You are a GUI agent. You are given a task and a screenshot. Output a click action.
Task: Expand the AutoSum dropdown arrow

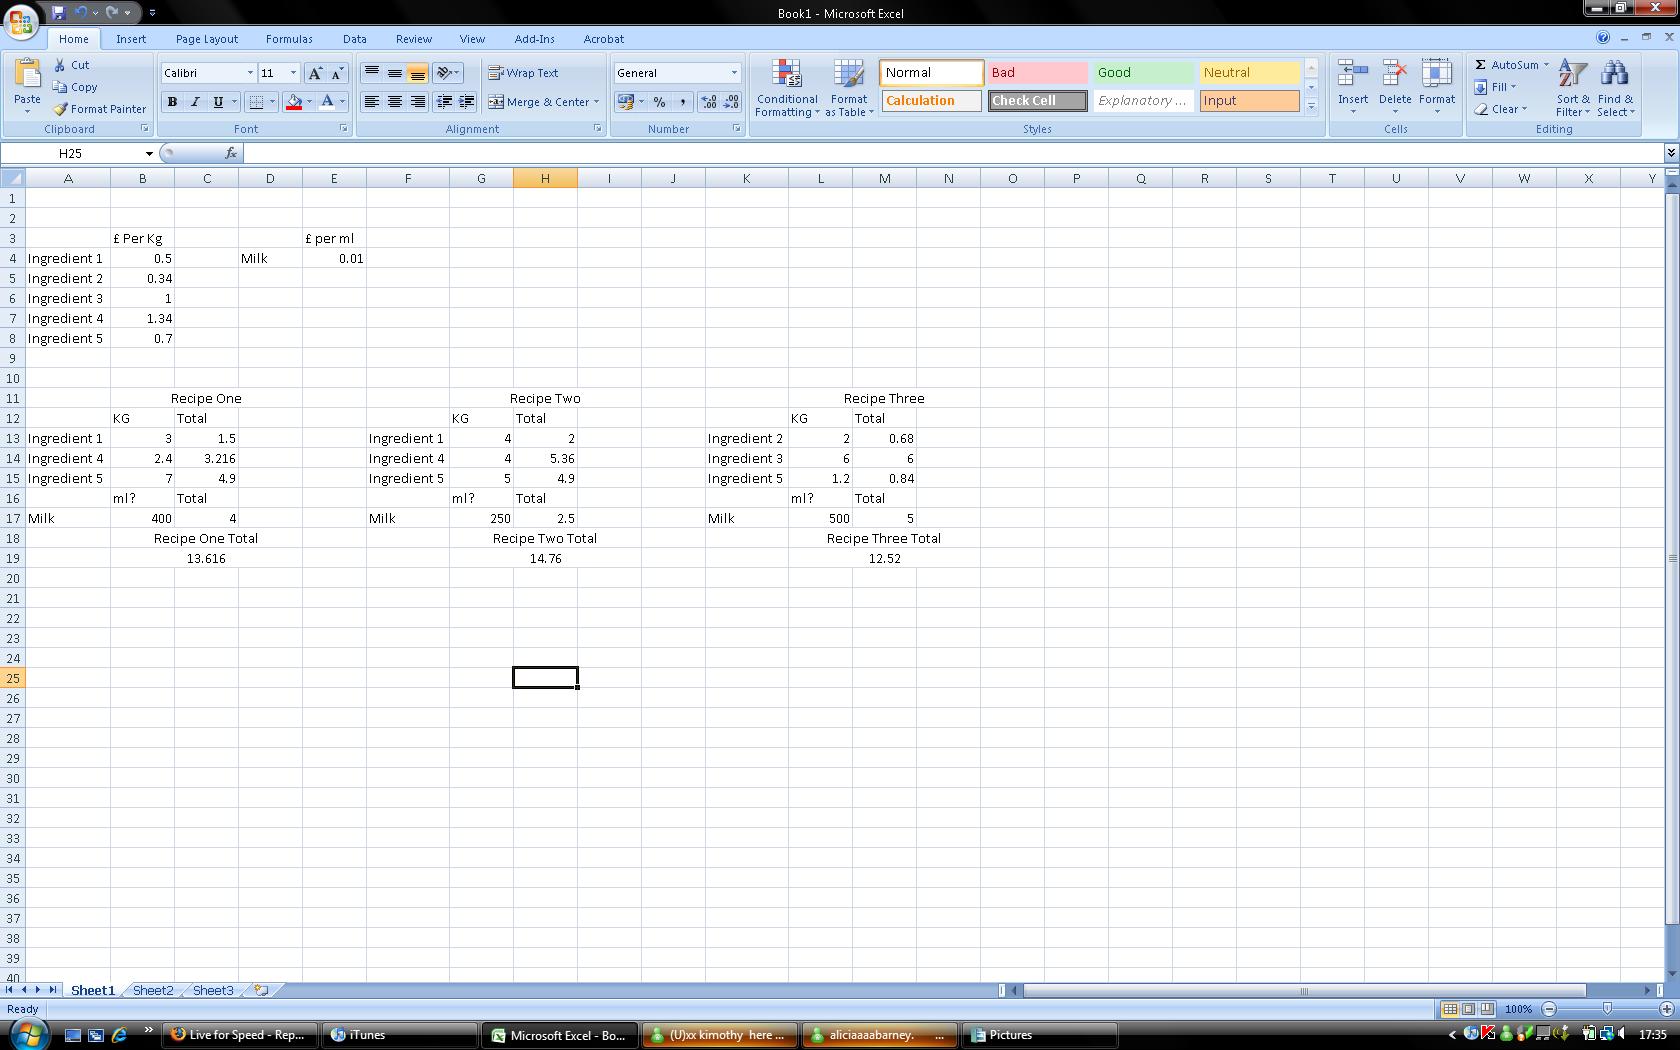1546,65
